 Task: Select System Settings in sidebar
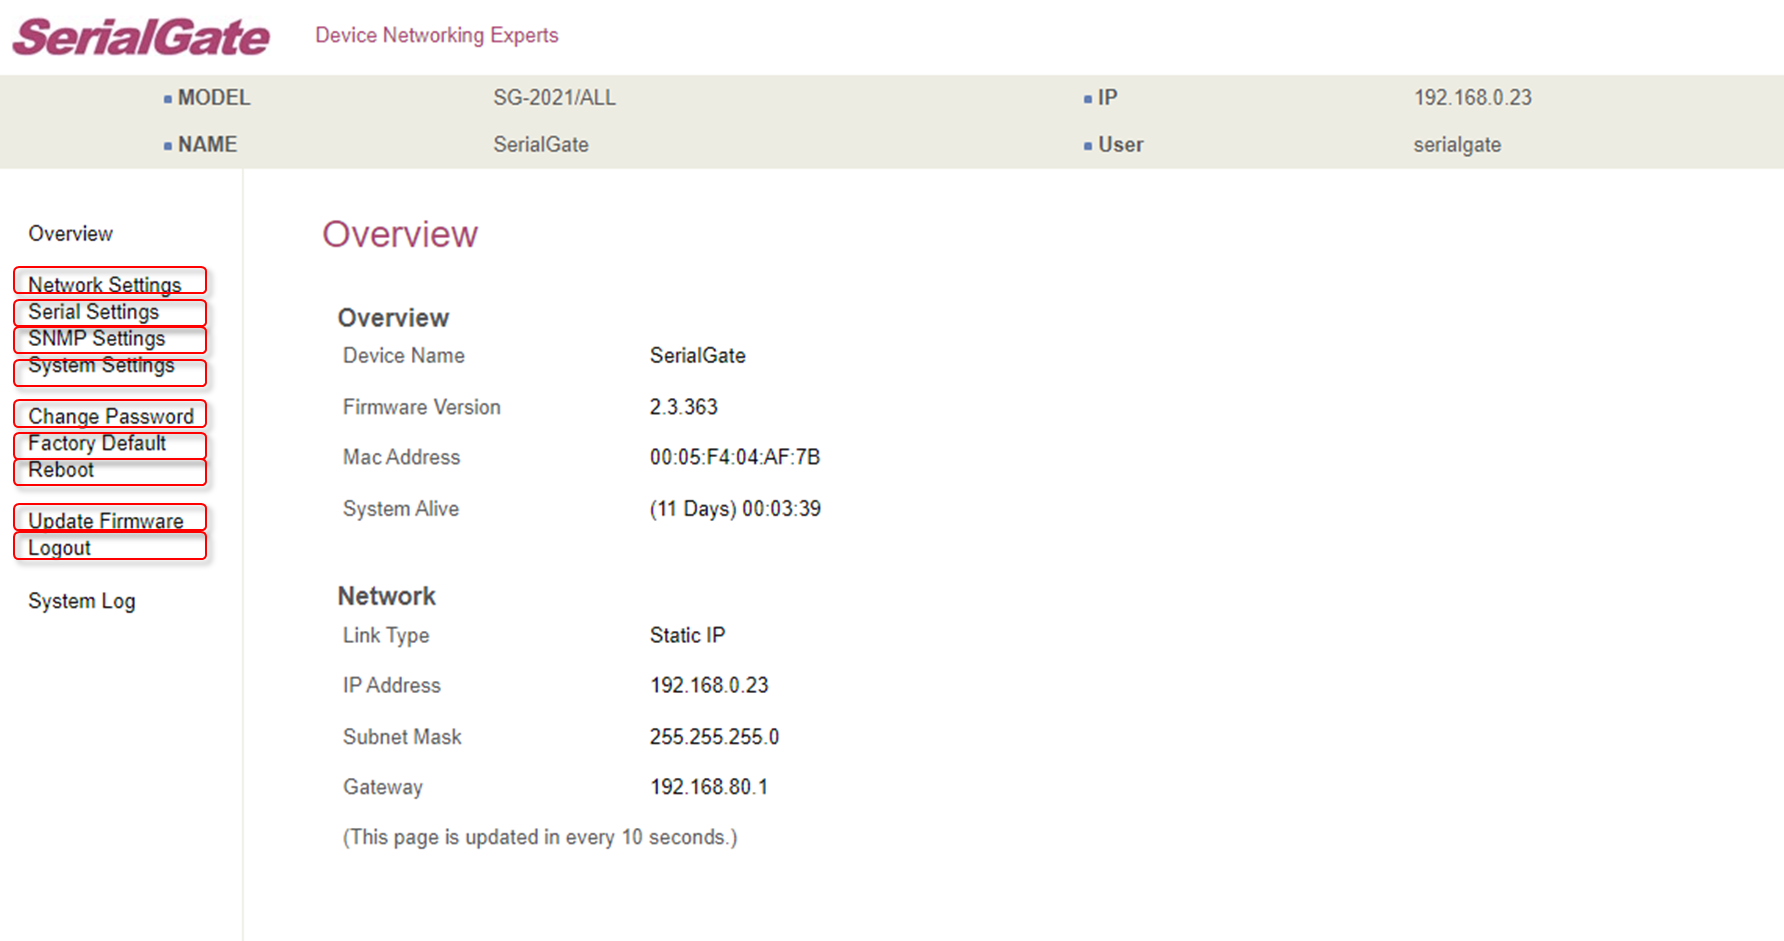(101, 365)
